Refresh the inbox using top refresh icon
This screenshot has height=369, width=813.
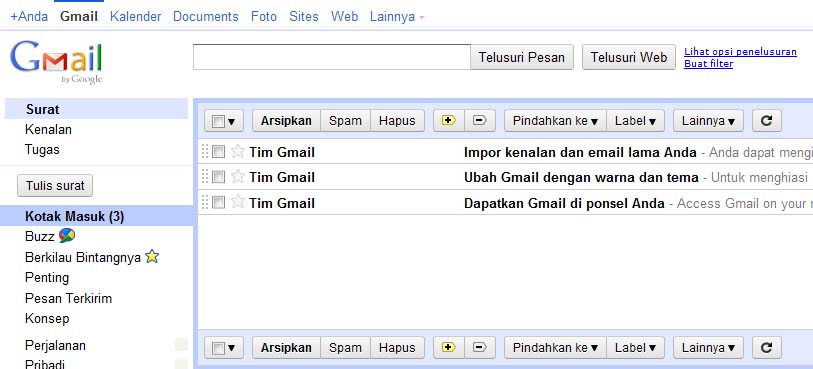tap(766, 121)
